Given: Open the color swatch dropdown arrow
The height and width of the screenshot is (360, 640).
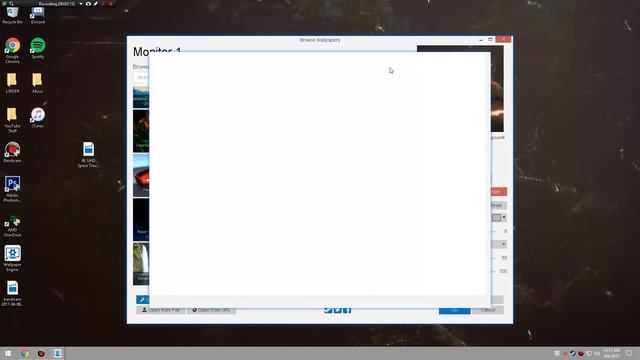Looking at the screenshot, I should pyautogui.click(x=504, y=218).
